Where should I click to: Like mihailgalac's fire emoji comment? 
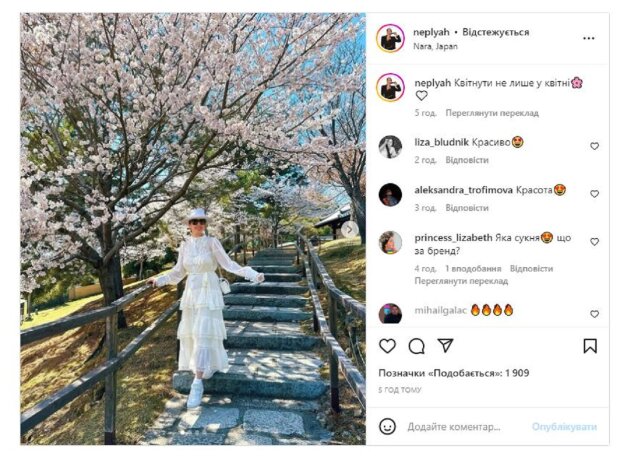pyautogui.click(x=594, y=314)
